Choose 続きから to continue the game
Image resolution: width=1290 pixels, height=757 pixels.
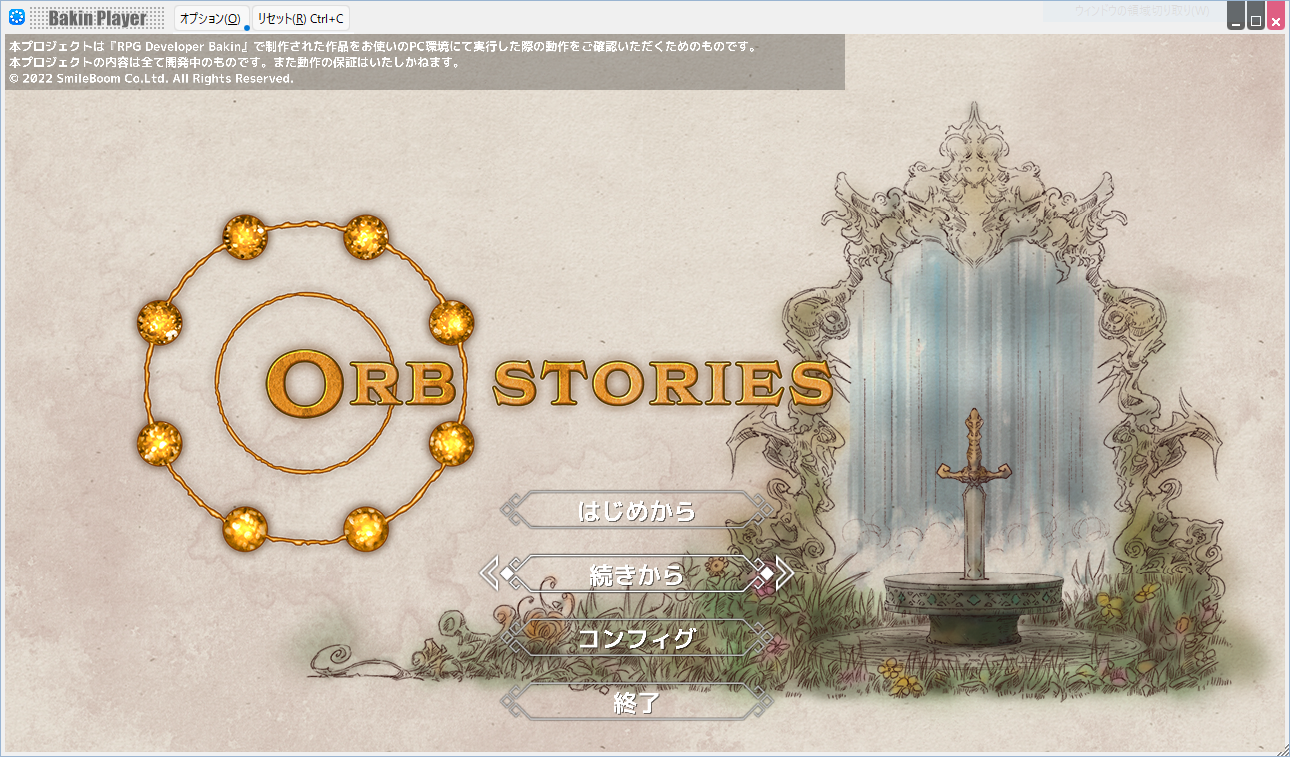point(637,575)
